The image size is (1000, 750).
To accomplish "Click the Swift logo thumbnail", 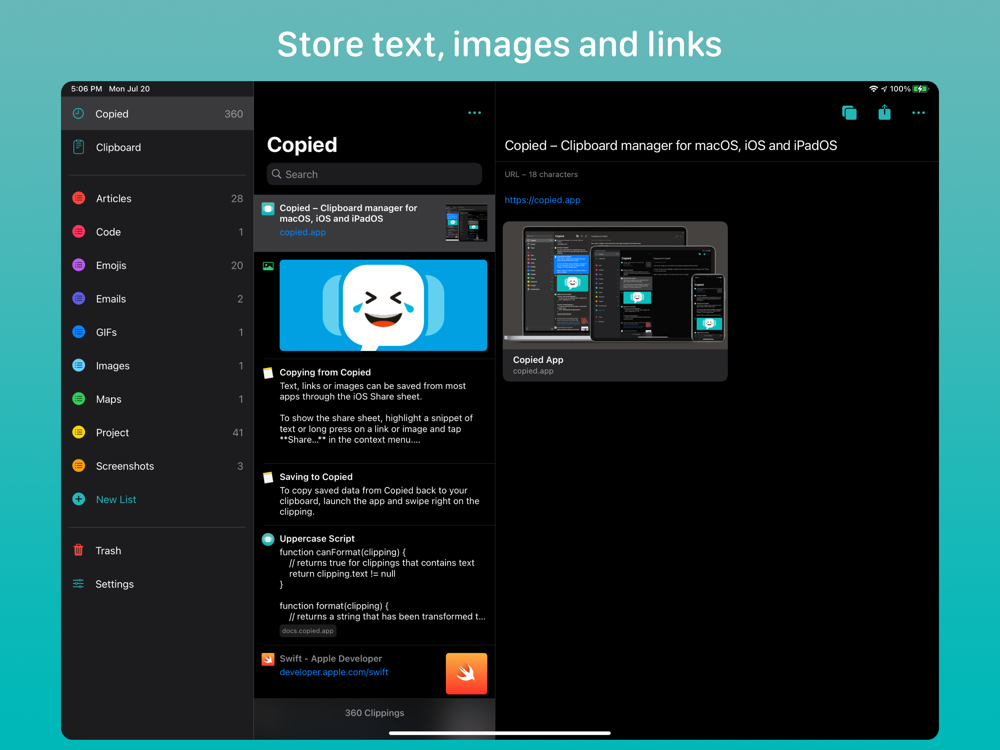I will (x=466, y=673).
